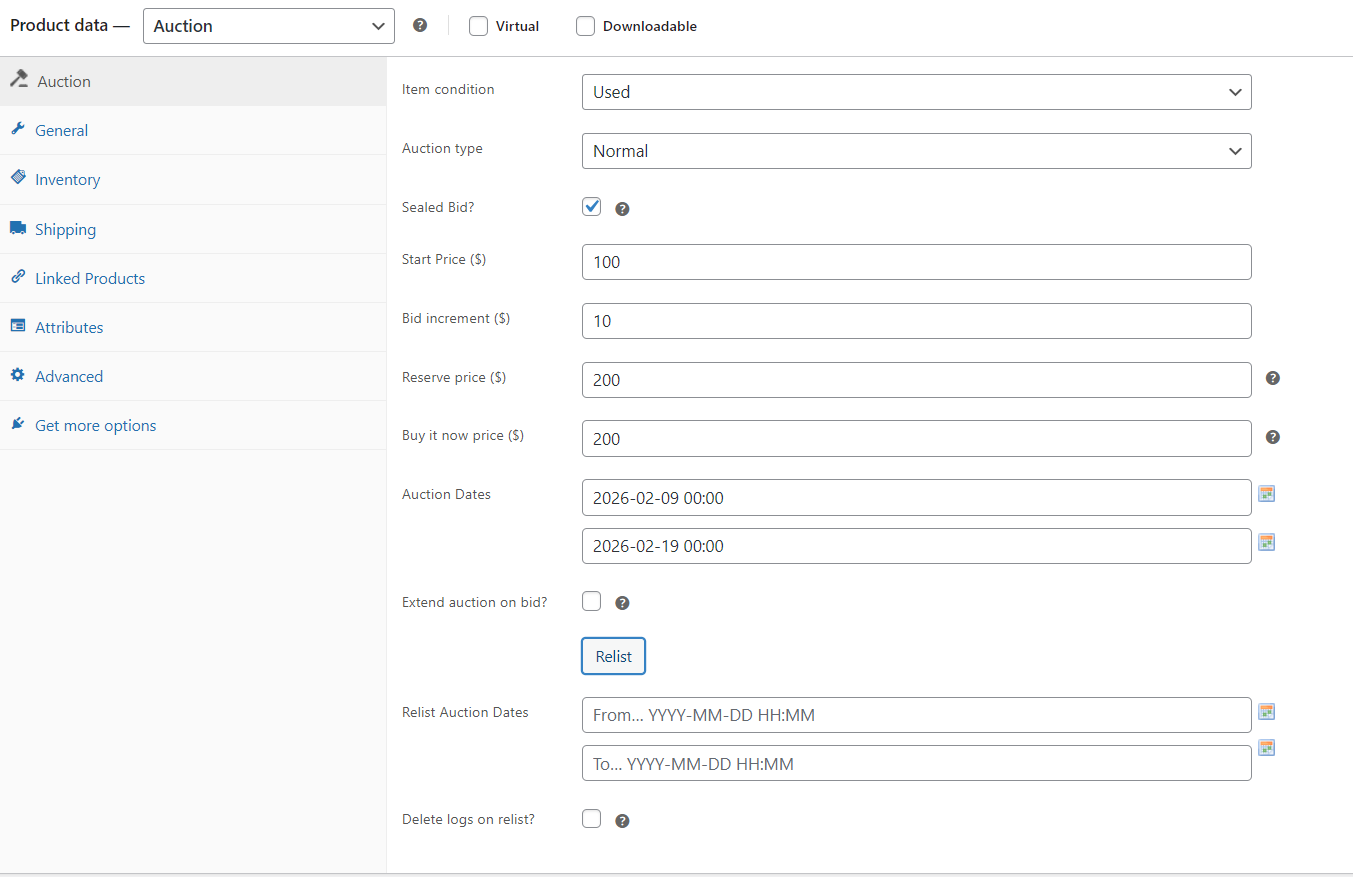Open the Product data type dropdown
This screenshot has width=1353, height=877.
[269, 26]
